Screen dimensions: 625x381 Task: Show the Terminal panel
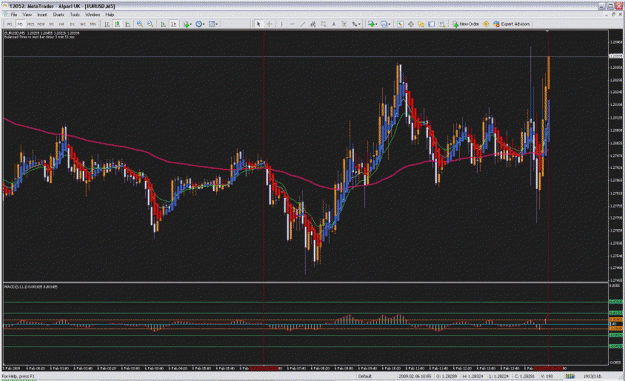(x=431, y=24)
